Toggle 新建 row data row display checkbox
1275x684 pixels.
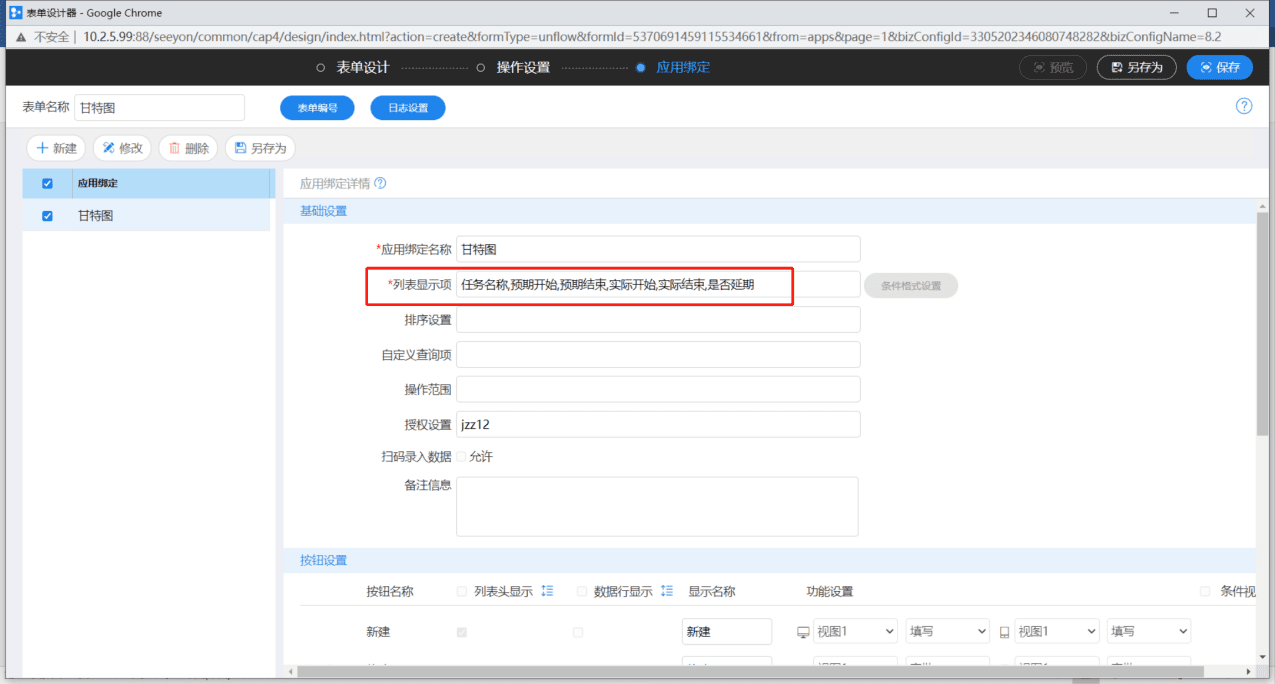click(577, 632)
